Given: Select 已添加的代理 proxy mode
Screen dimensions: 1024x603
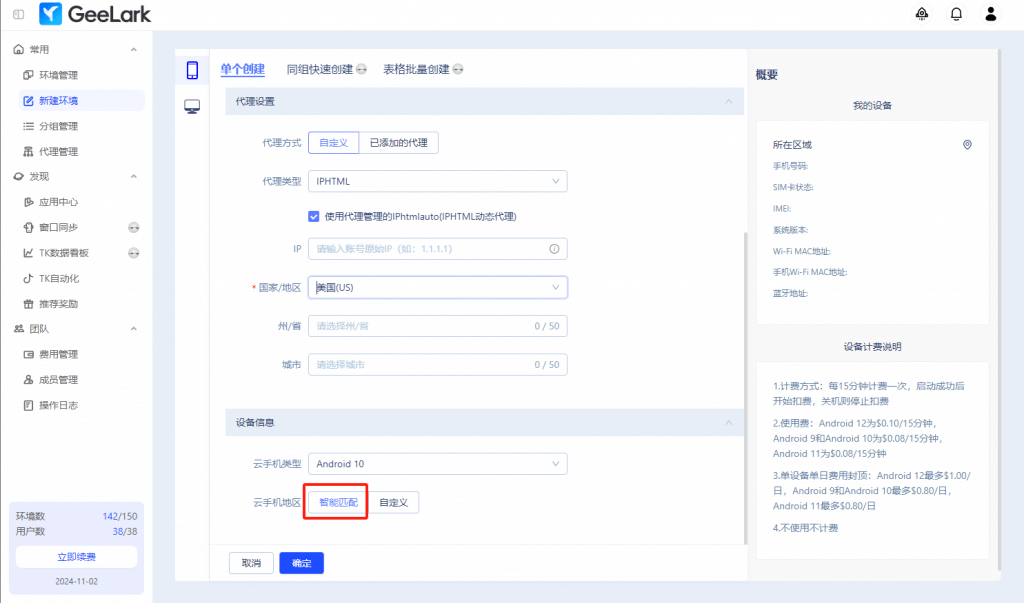Looking at the screenshot, I should click(398, 143).
